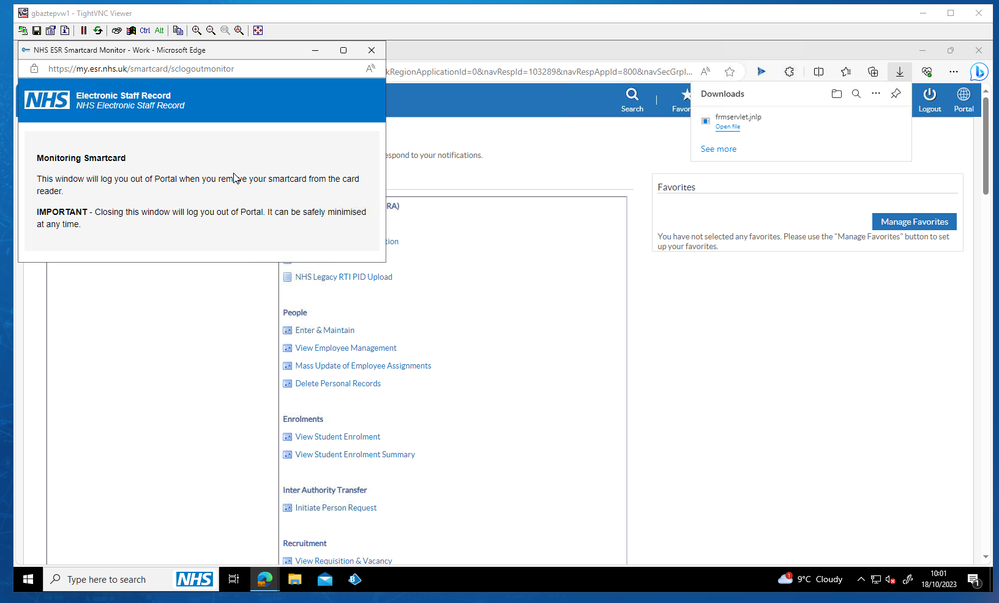999x603 pixels.
Task: Search downloads with the magnifier icon
Action: coord(856,94)
